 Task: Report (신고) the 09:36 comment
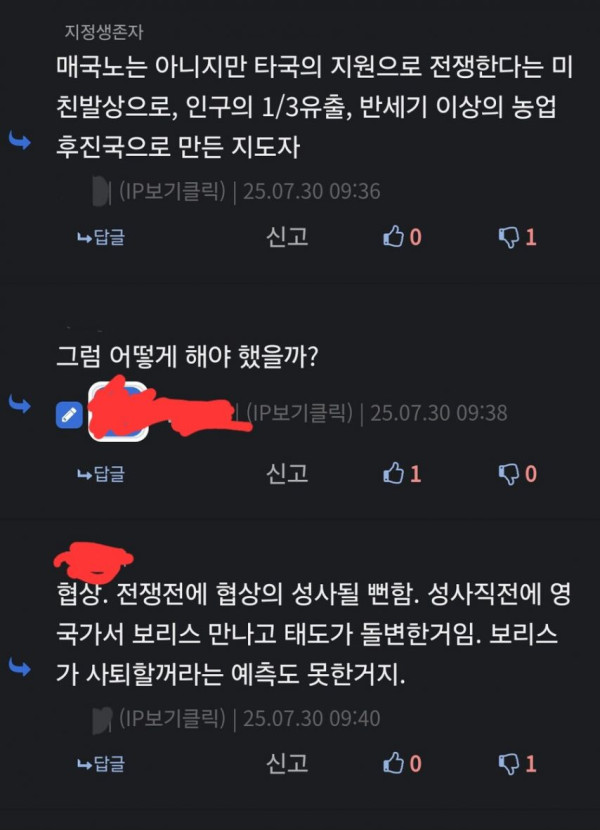287,236
